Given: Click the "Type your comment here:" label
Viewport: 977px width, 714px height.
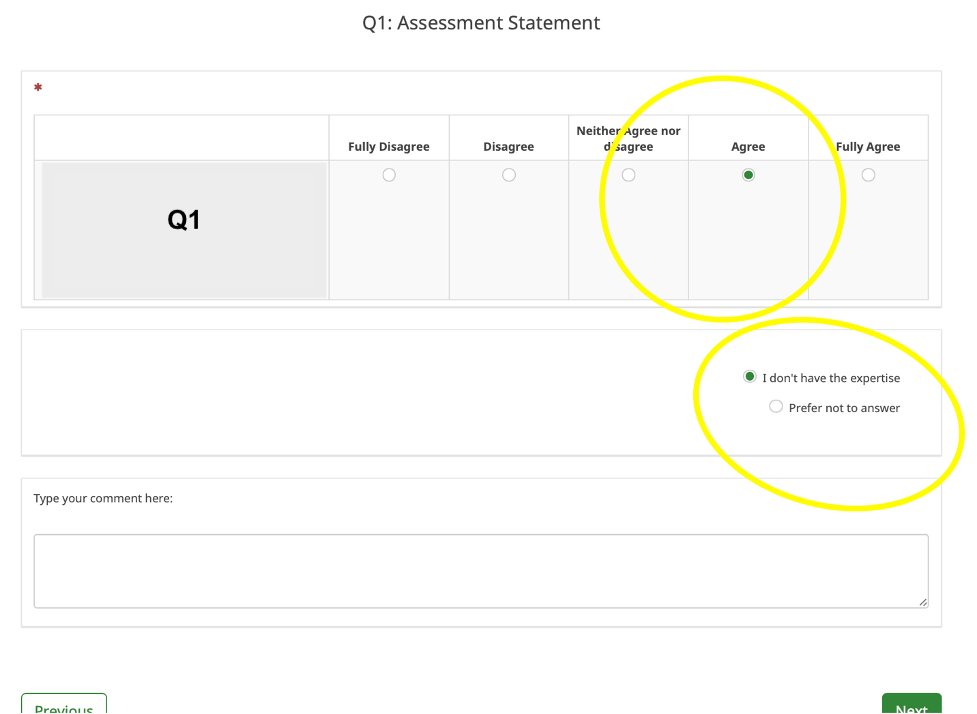Looking at the screenshot, I should (x=103, y=498).
